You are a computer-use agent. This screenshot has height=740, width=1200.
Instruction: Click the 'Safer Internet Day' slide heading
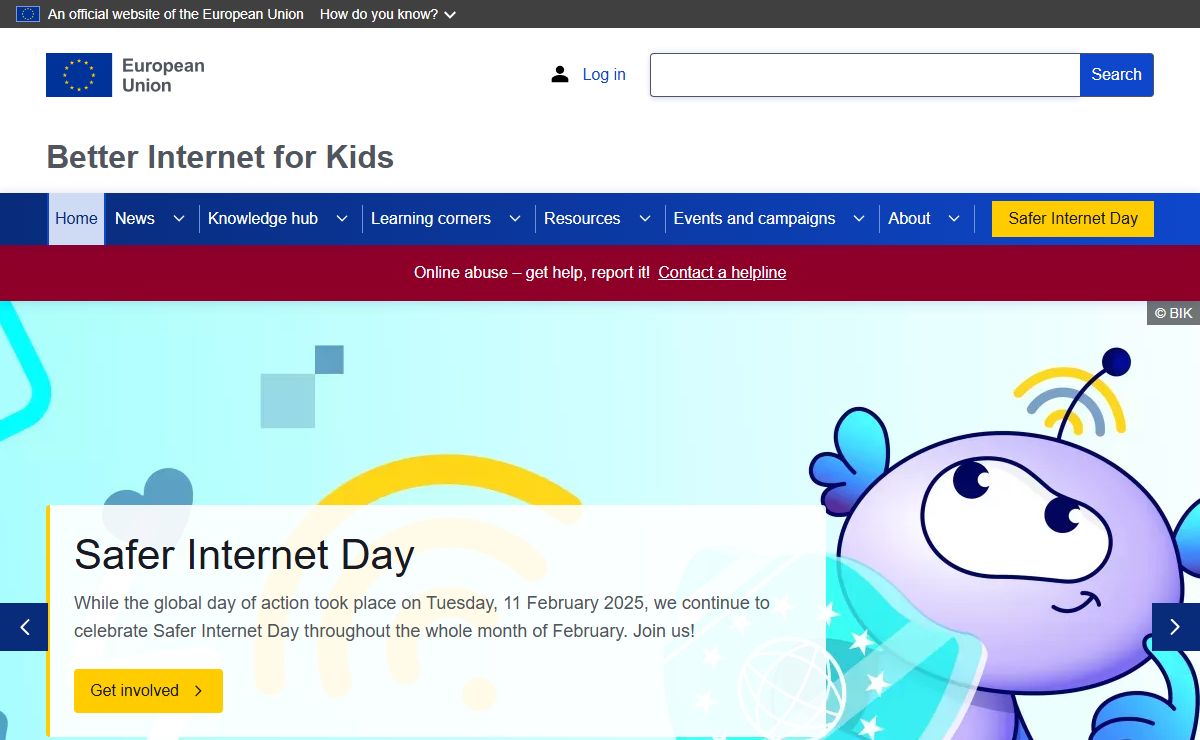pyautogui.click(x=244, y=555)
